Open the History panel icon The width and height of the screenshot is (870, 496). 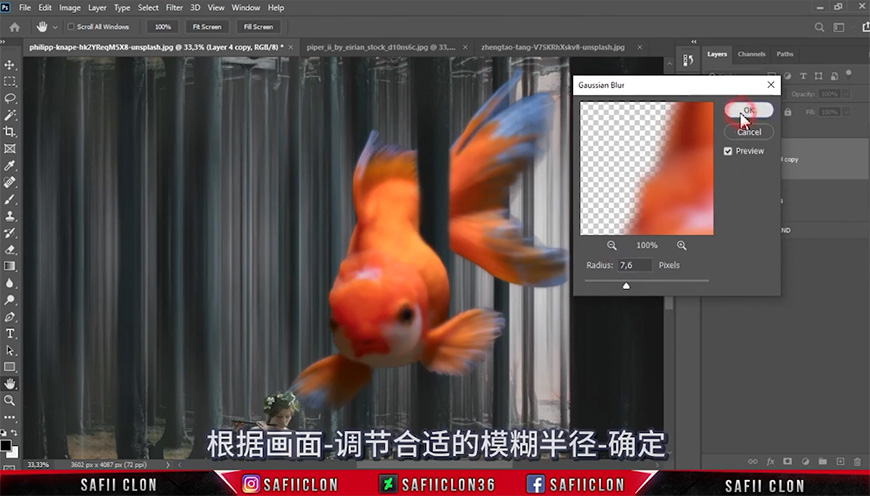(688, 60)
